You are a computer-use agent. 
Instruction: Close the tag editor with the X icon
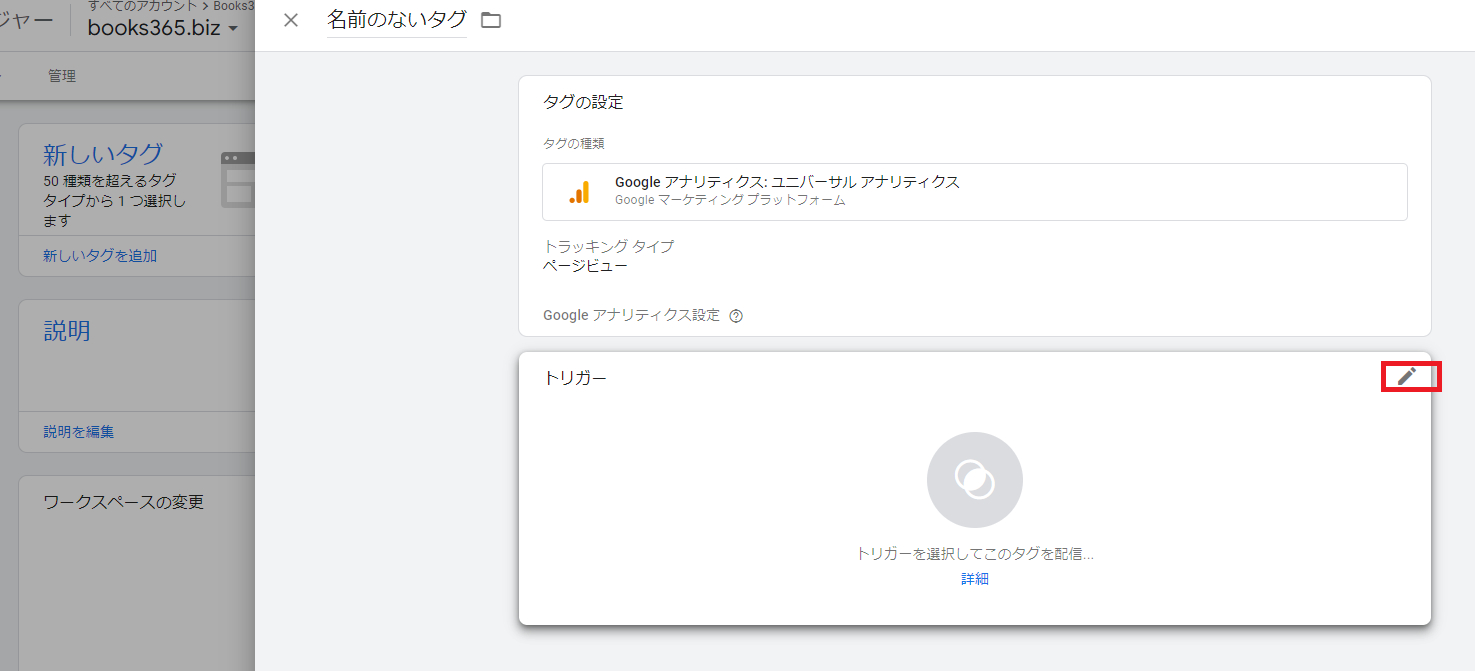290,19
